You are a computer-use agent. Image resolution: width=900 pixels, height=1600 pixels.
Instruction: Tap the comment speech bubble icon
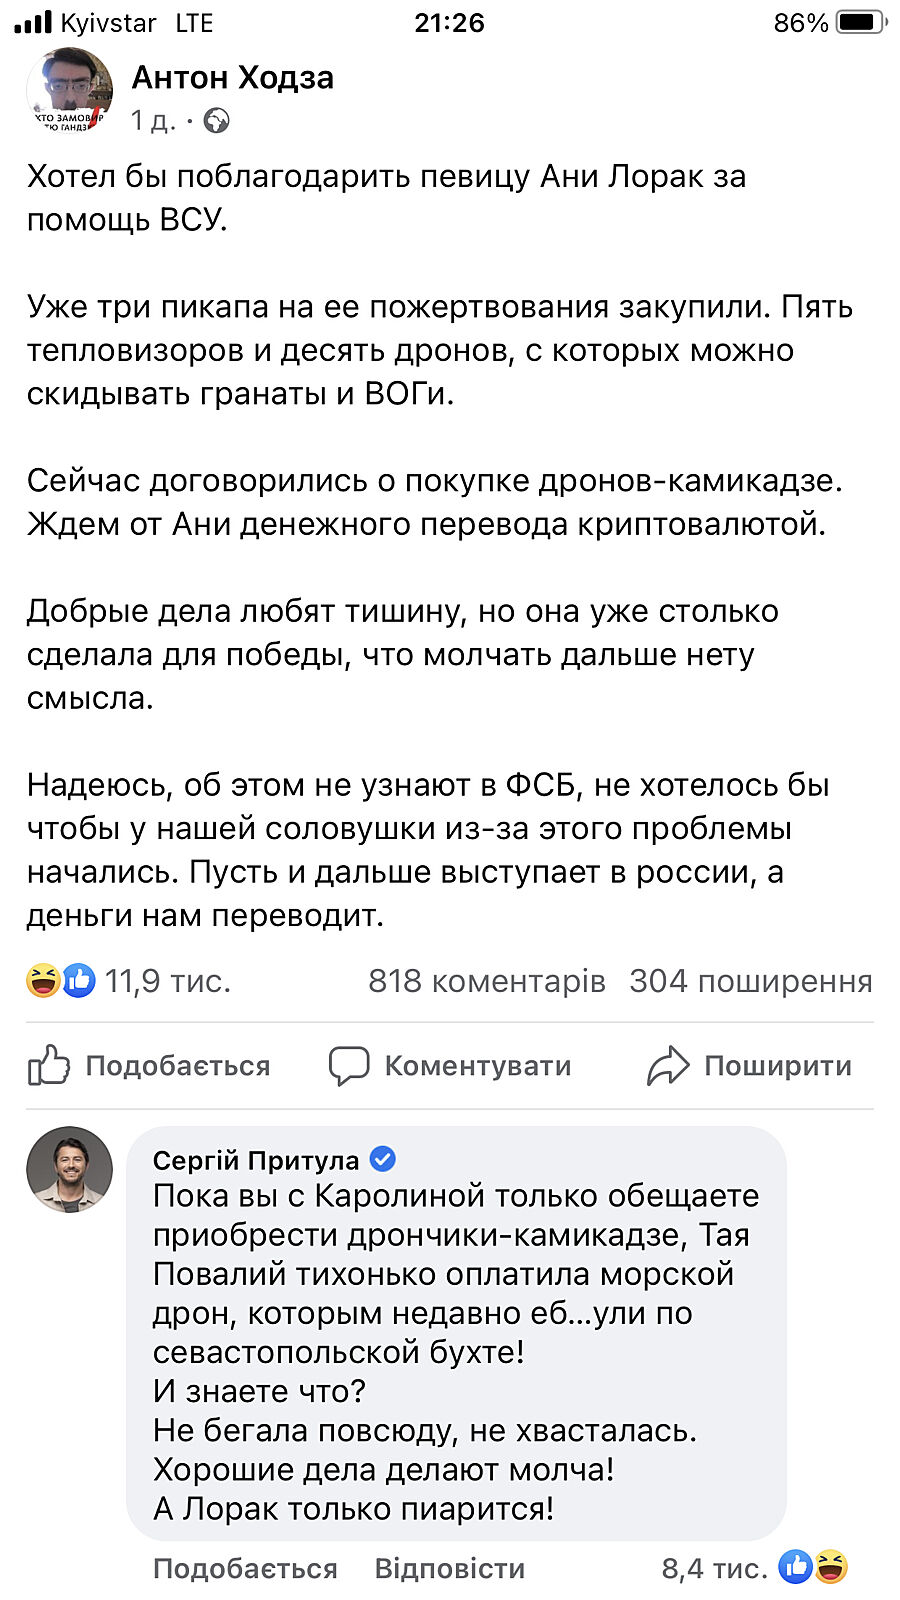[x=349, y=1066]
